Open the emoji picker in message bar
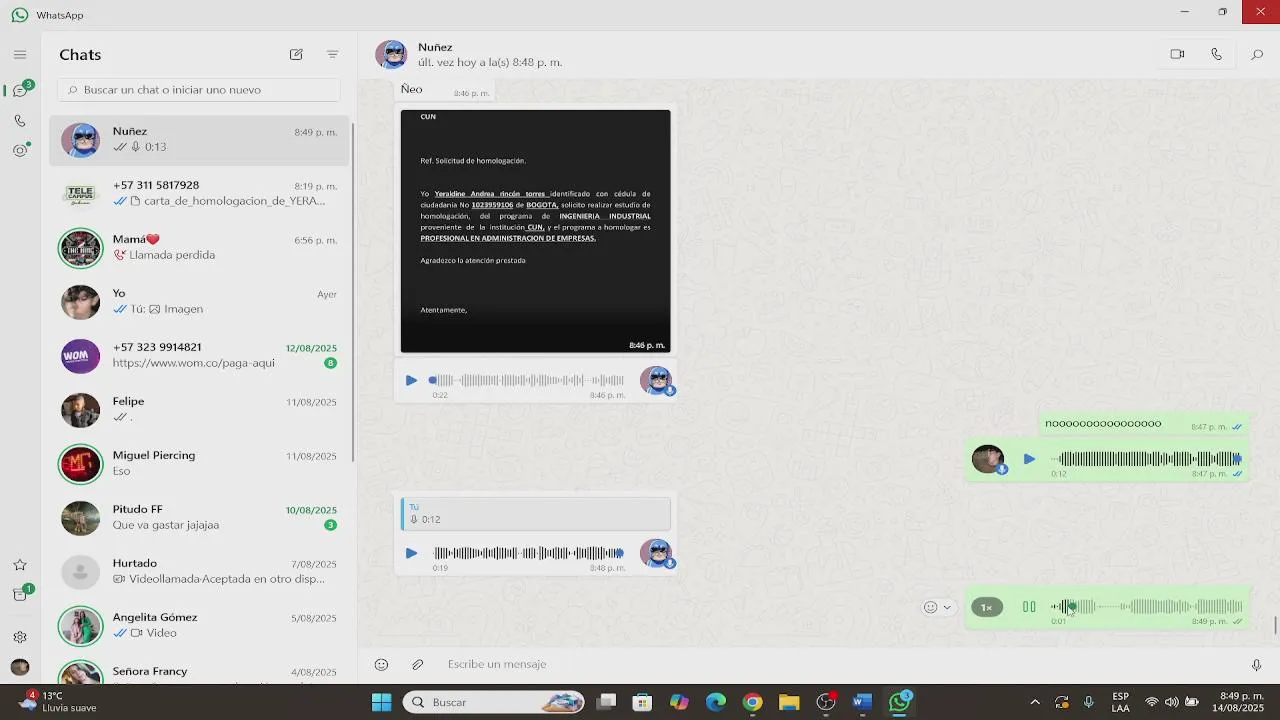Viewport: 1280px width, 720px height. tap(381, 664)
